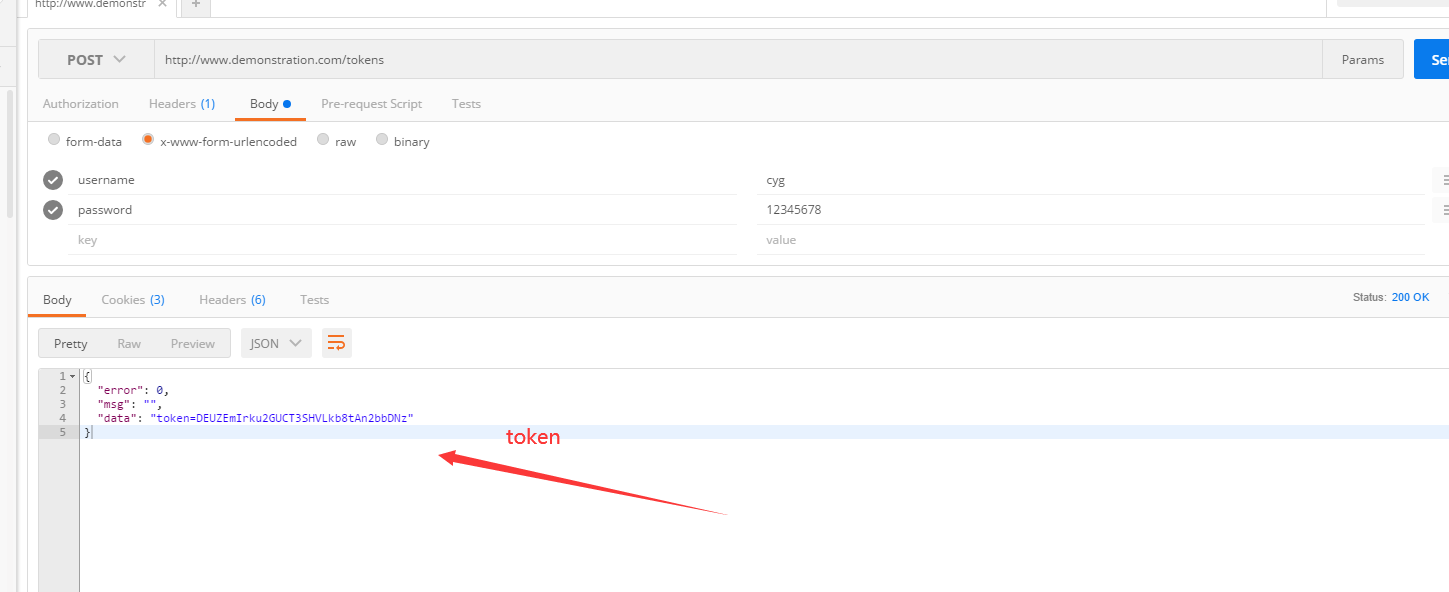Click the "error": 0 response line
This screenshot has width=1449, height=592.
(x=134, y=390)
